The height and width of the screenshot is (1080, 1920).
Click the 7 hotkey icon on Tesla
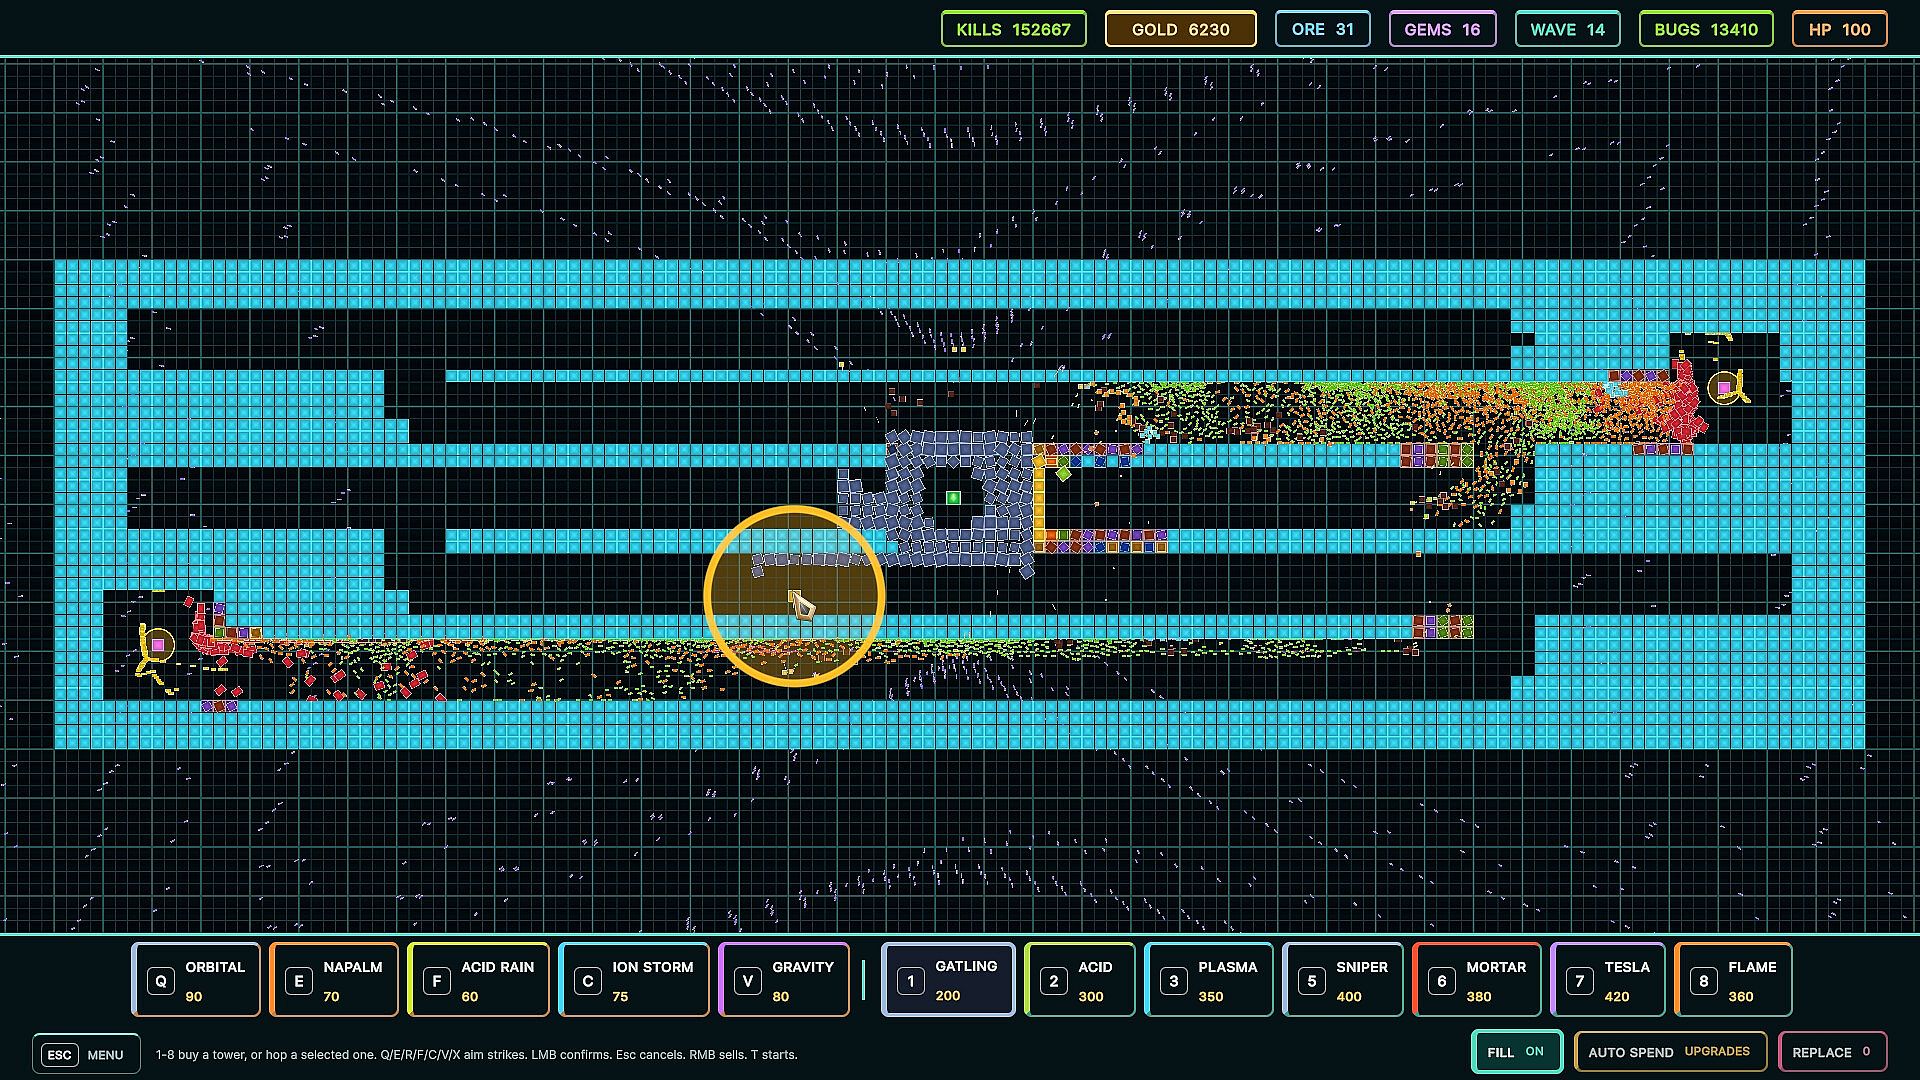1580,981
